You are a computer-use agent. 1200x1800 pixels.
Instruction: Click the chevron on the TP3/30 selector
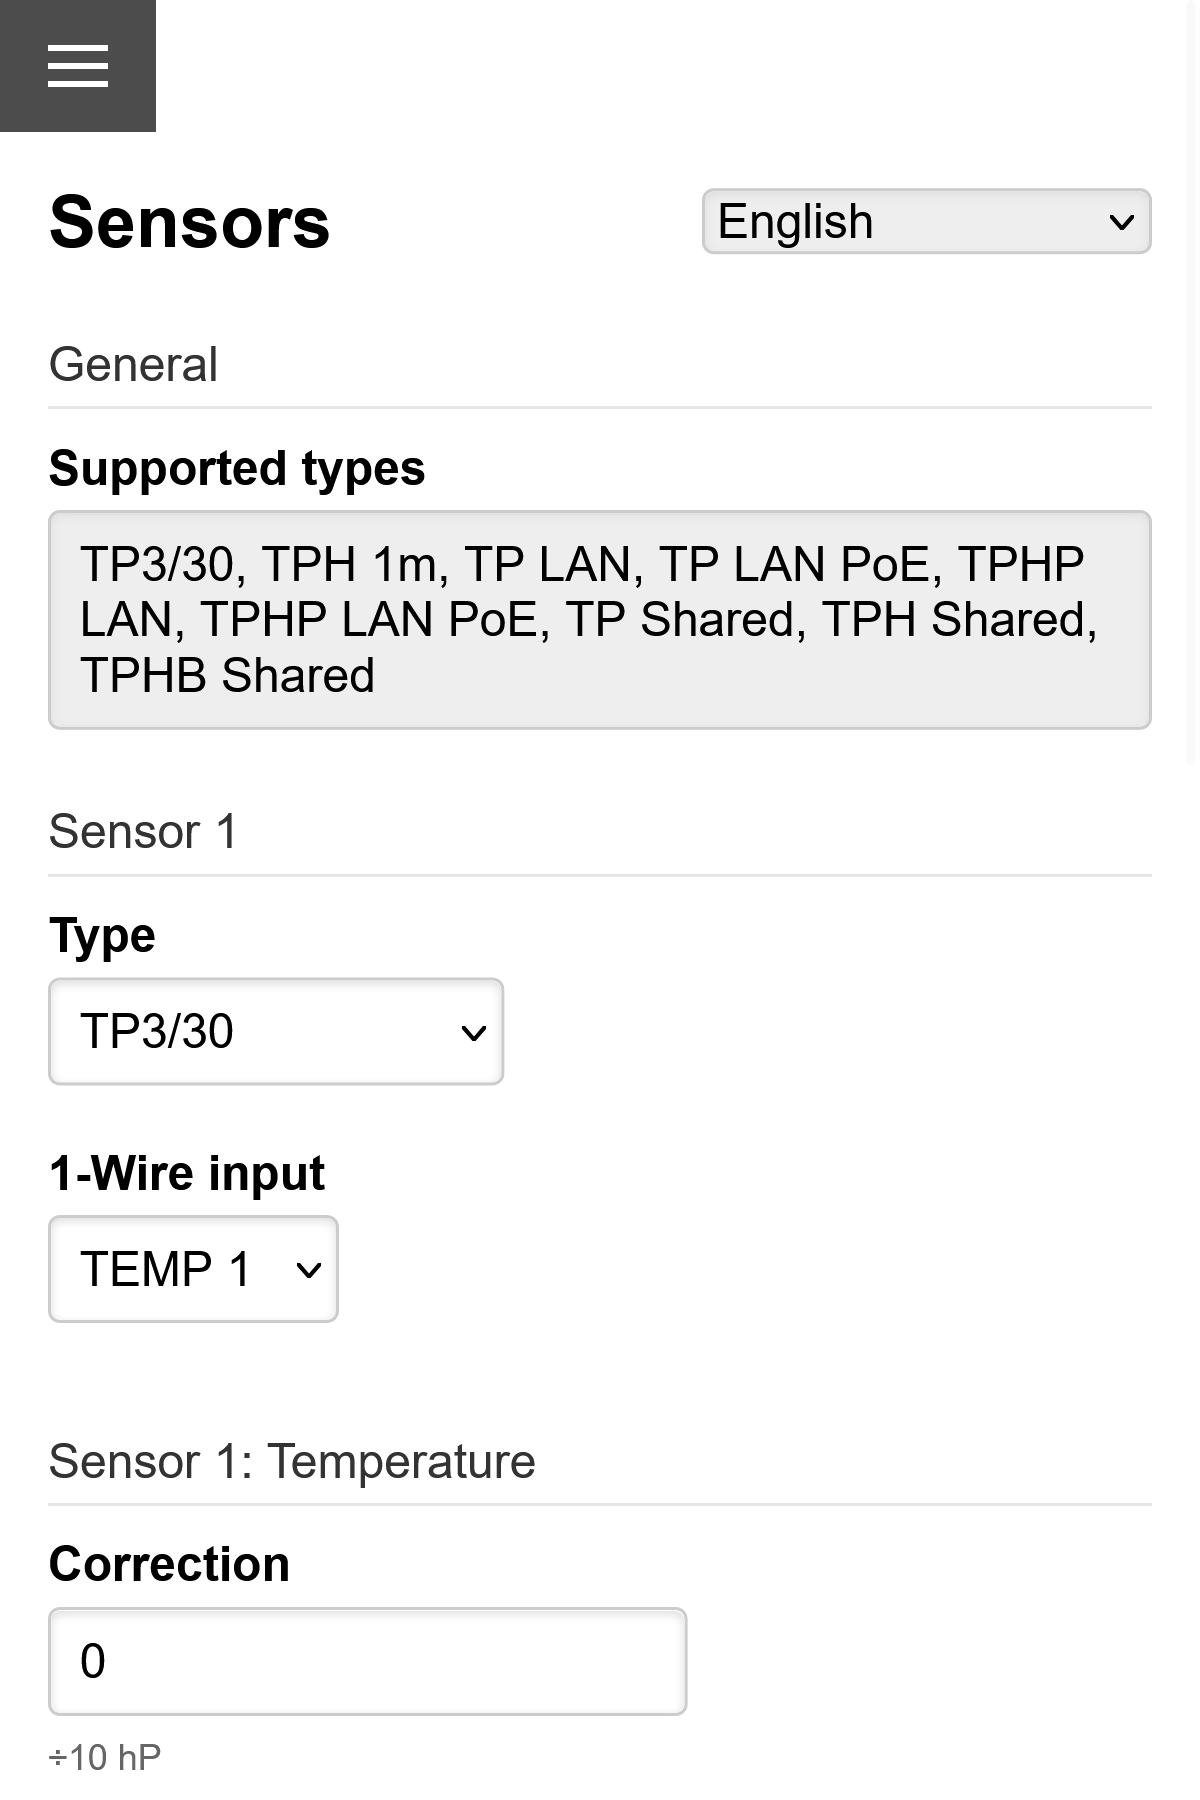[473, 1031]
